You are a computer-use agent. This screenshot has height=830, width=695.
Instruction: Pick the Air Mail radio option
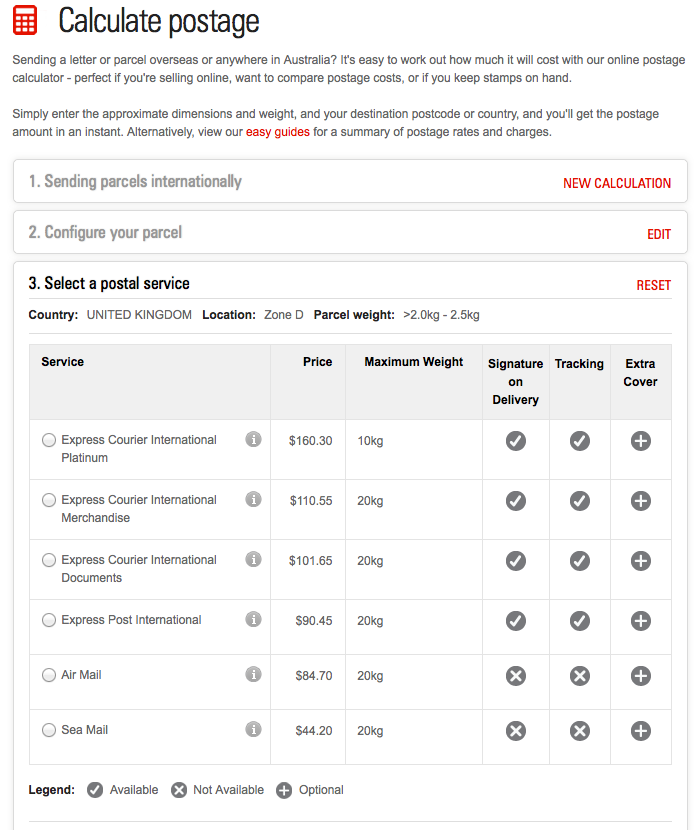(x=49, y=675)
